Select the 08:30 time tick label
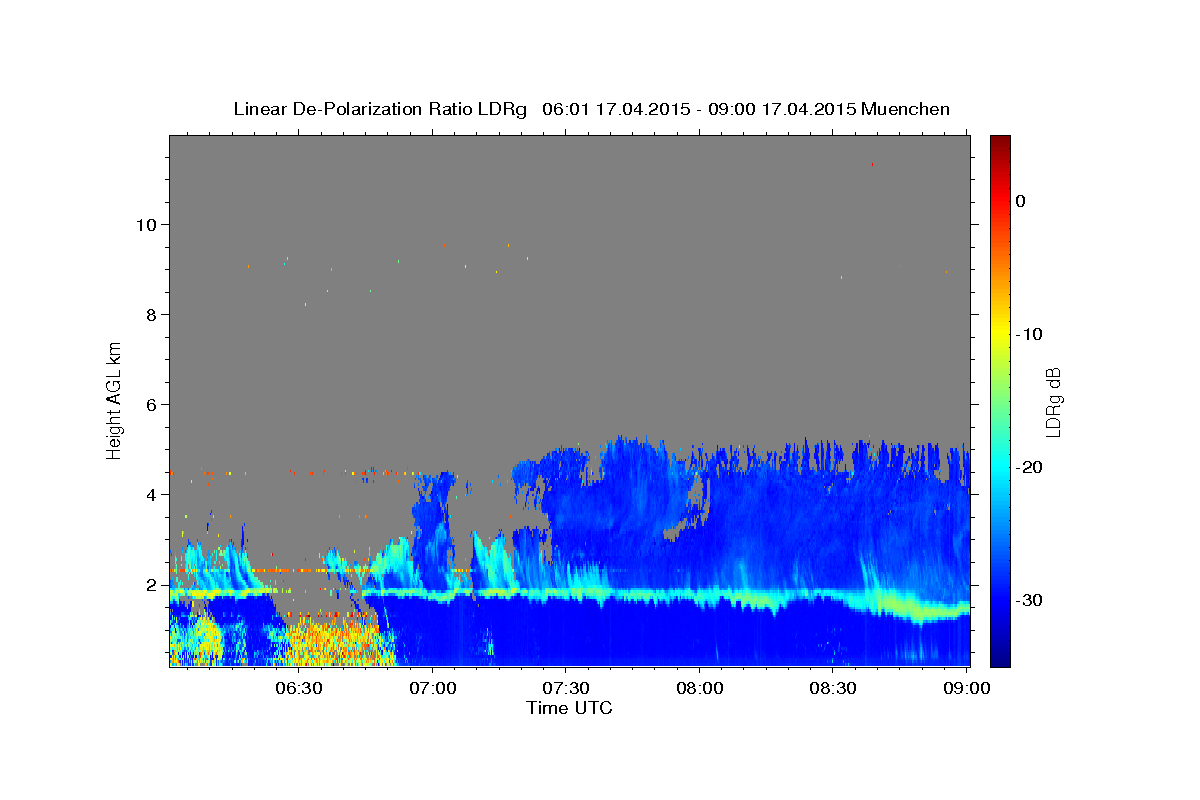The width and height of the screenshot is (1200, 800). (833, 689)
